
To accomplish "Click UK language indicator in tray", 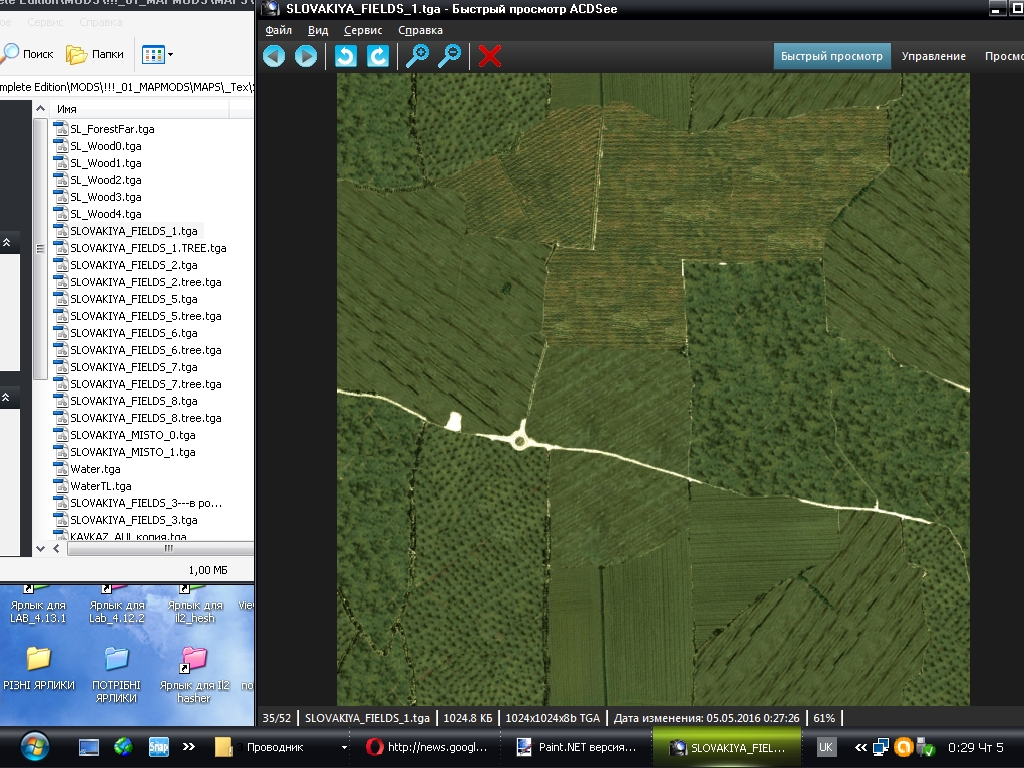I will (x=825, y=747).
